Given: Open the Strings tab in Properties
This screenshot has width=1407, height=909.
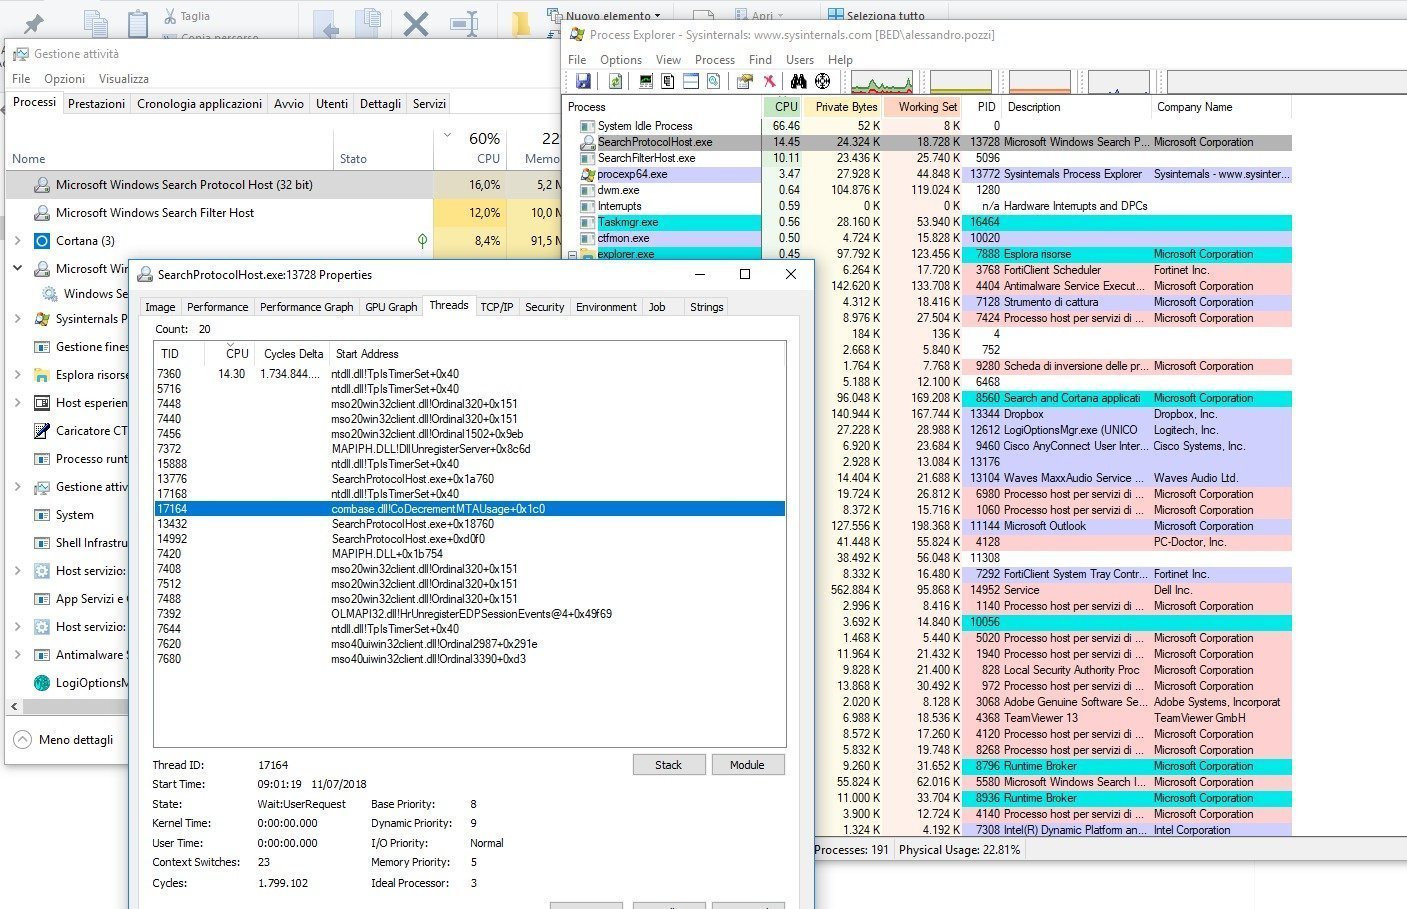Looking at the screenshot, I should (x=706, y=307).
